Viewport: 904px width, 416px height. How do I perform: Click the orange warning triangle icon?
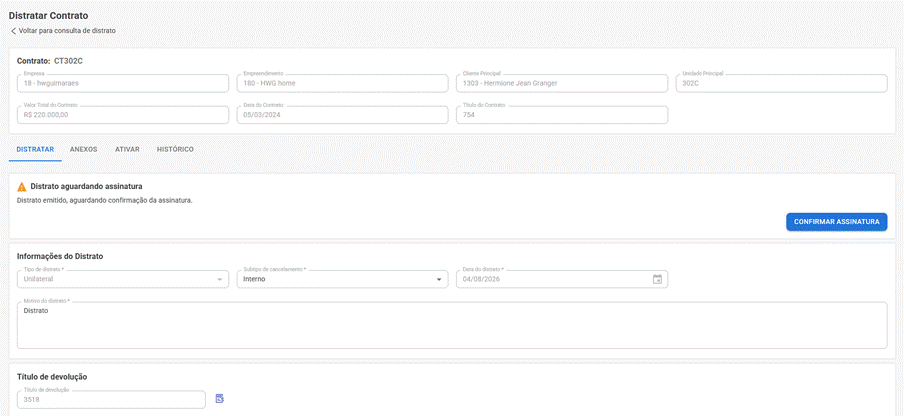pyautogui.click(x=22, y=187)
